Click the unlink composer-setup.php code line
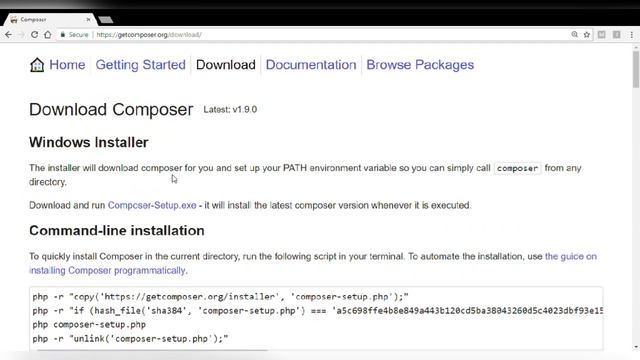 (x=130, y=338)
